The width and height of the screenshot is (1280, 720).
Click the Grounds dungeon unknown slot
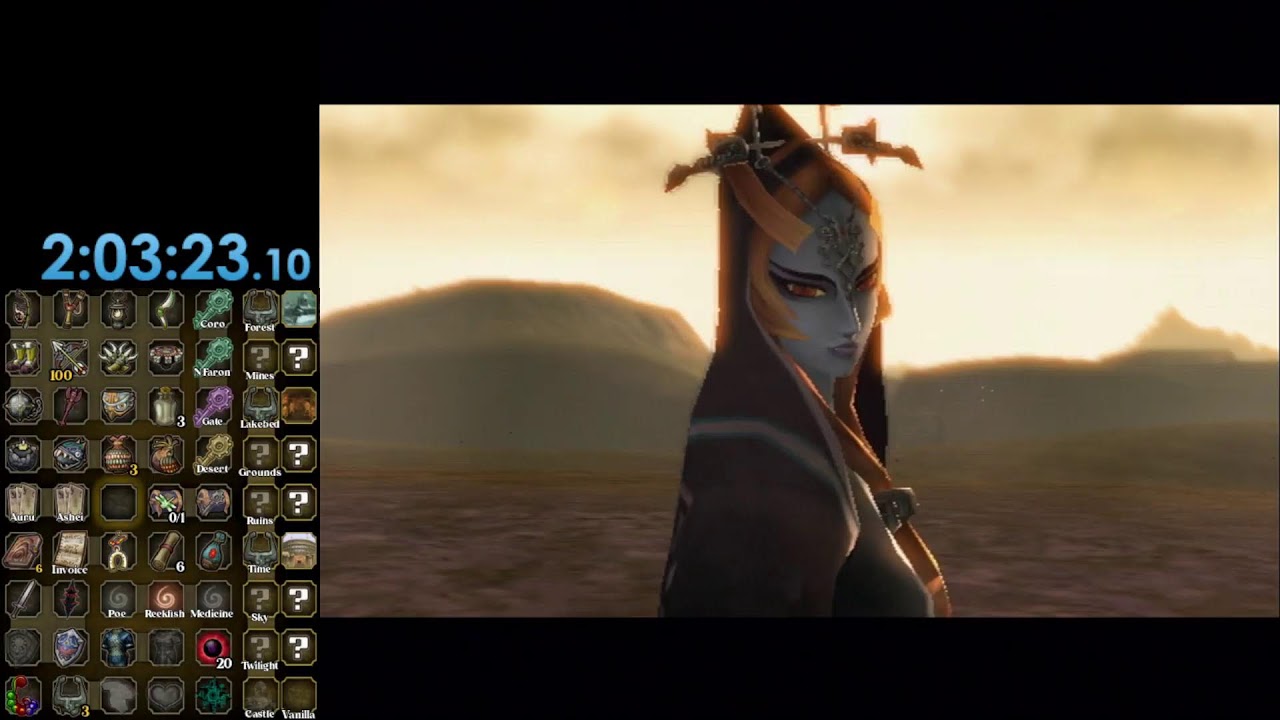click(x=260, y=455)
